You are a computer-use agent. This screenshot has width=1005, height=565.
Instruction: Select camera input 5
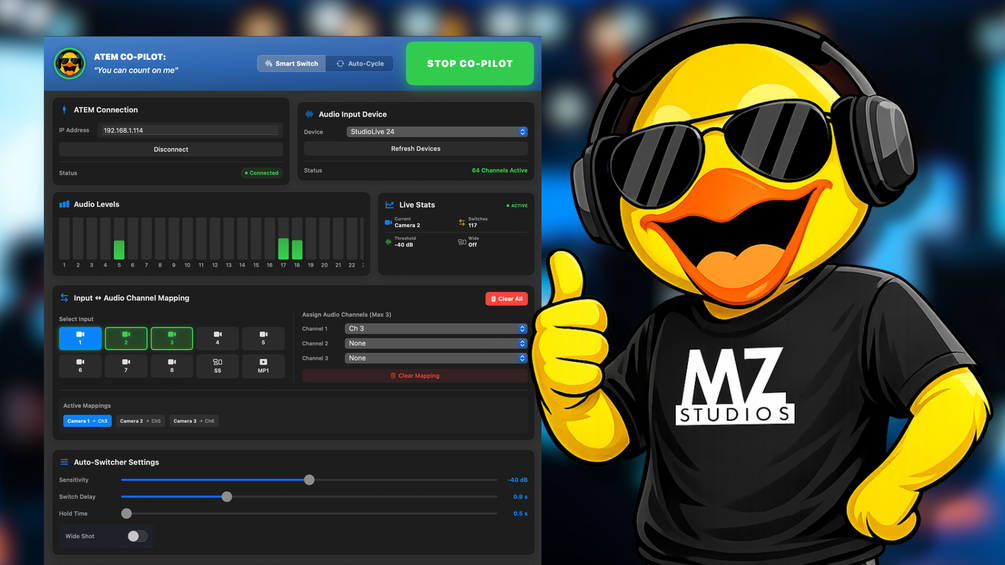(263, 338)
